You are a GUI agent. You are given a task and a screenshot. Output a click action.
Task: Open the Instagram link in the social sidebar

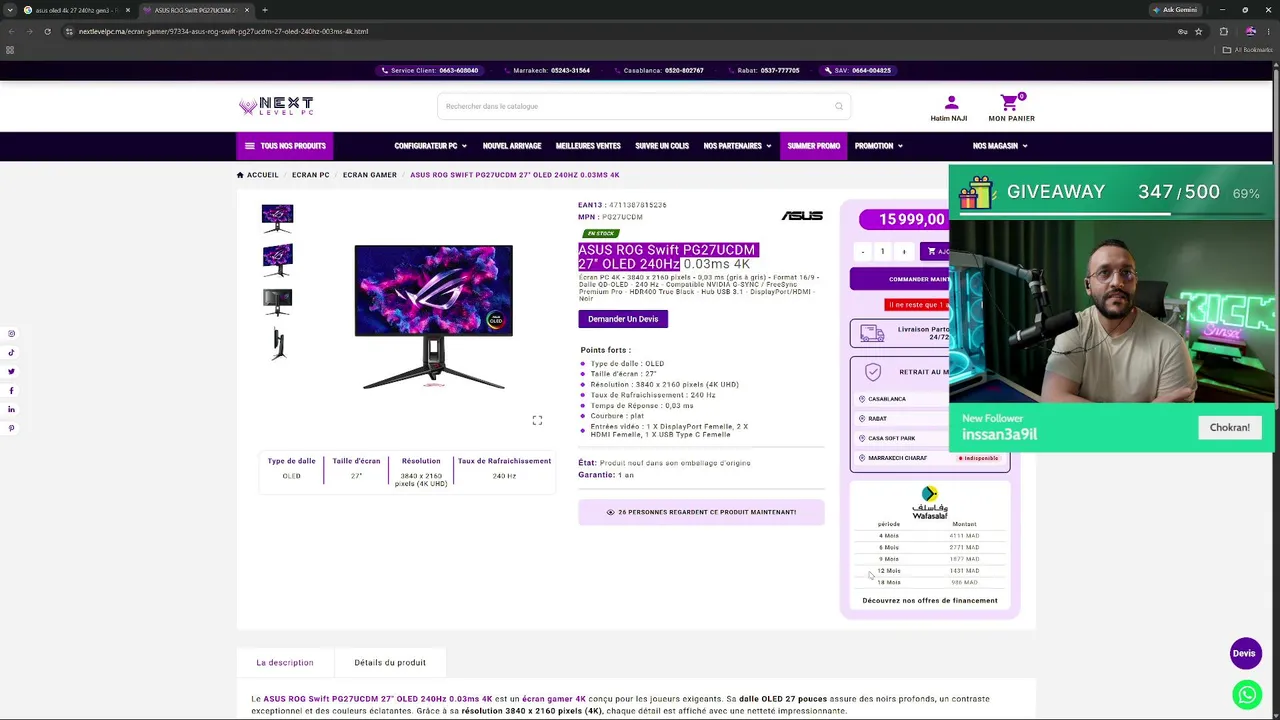(12, 334)
